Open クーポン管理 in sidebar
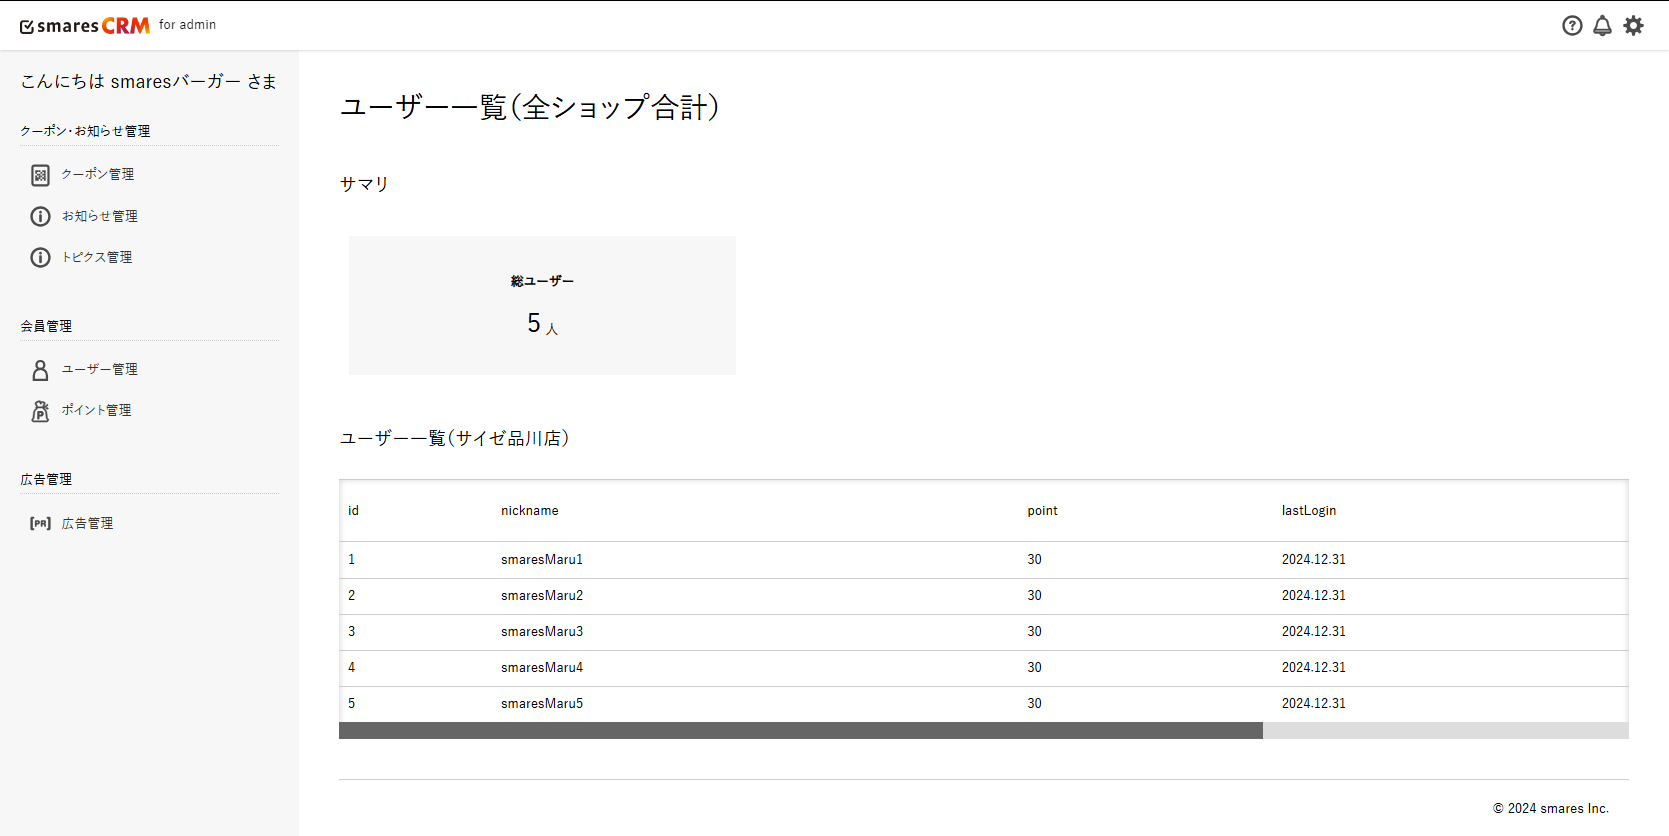Image resolution: width=1669 pixels, height=836 pixels. (x=98, y=174)
